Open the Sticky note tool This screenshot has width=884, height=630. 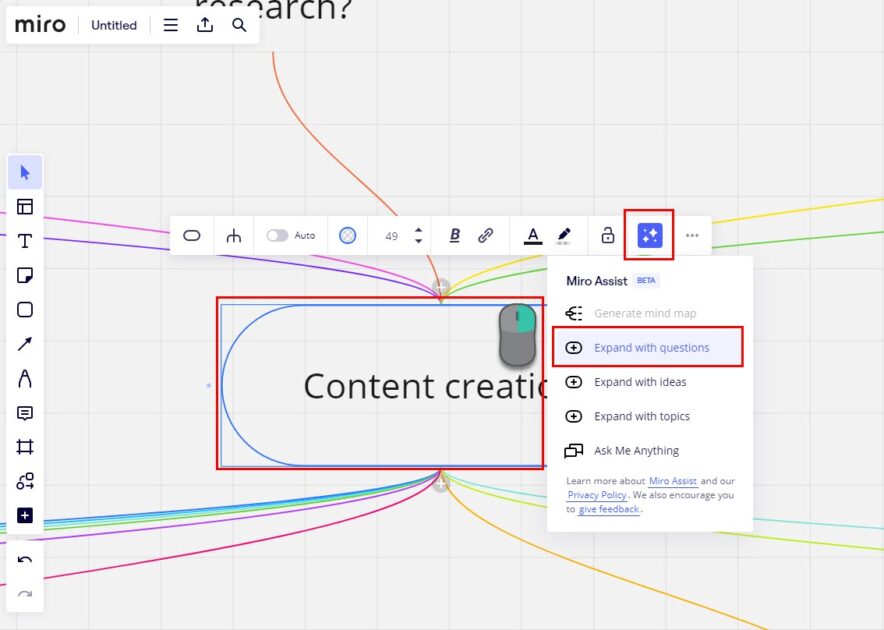click(24, 275)
